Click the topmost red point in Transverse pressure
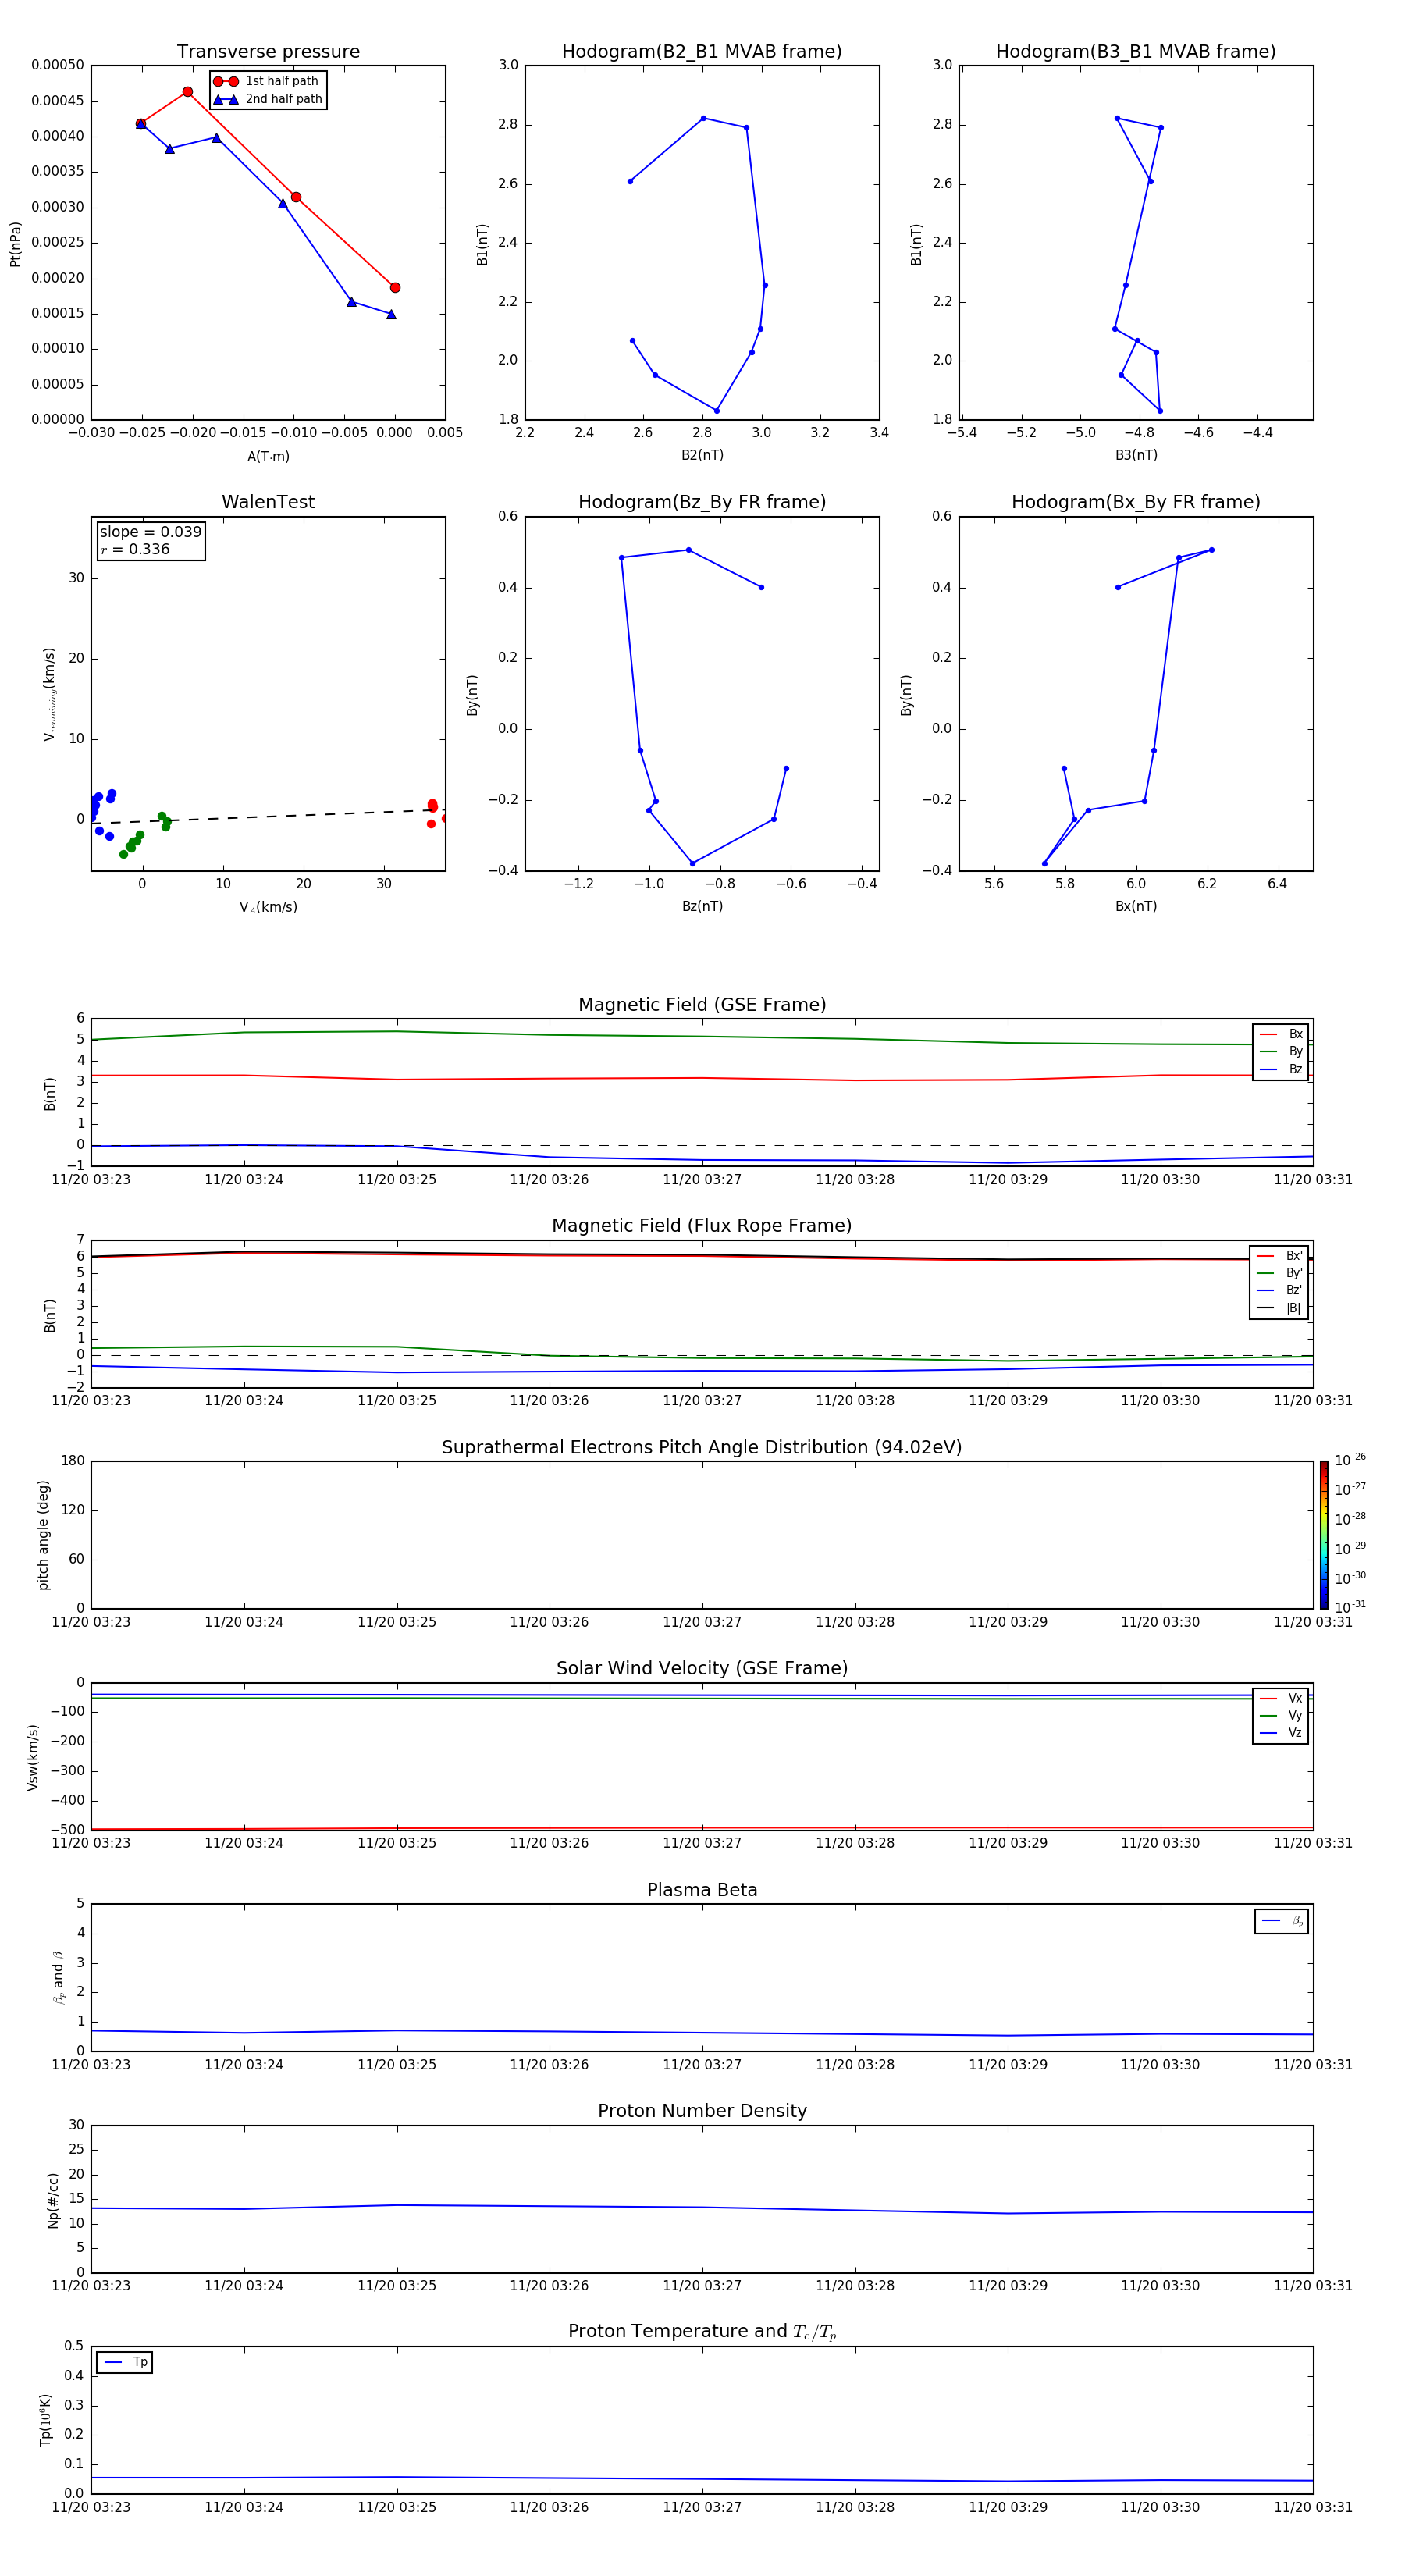Viewport: 1405px width, 2576px height. point(187,92)
